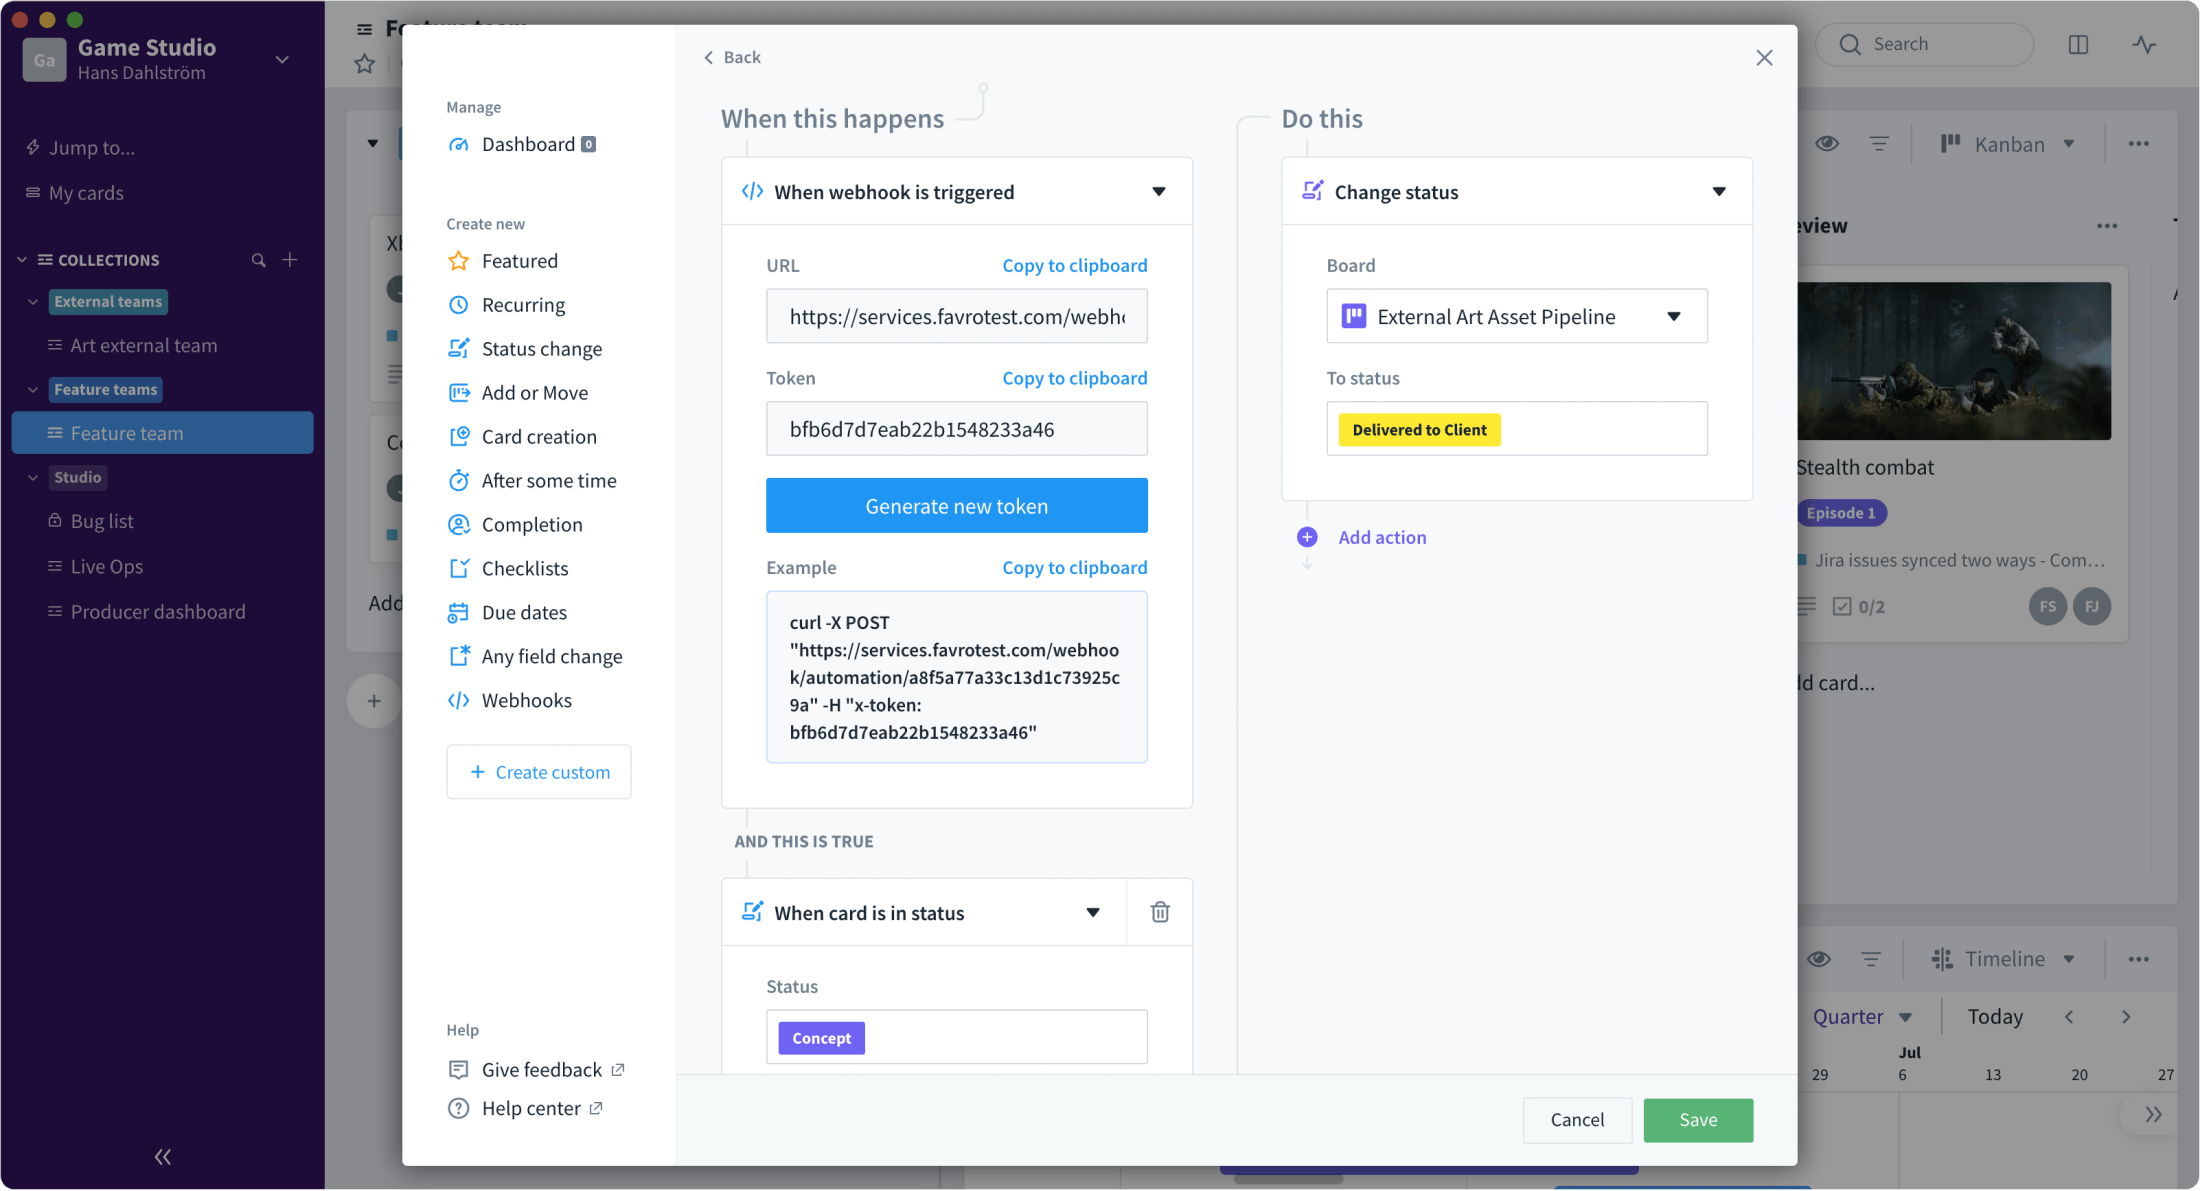Select the Webhooks trigger icon

click(458, 700)
